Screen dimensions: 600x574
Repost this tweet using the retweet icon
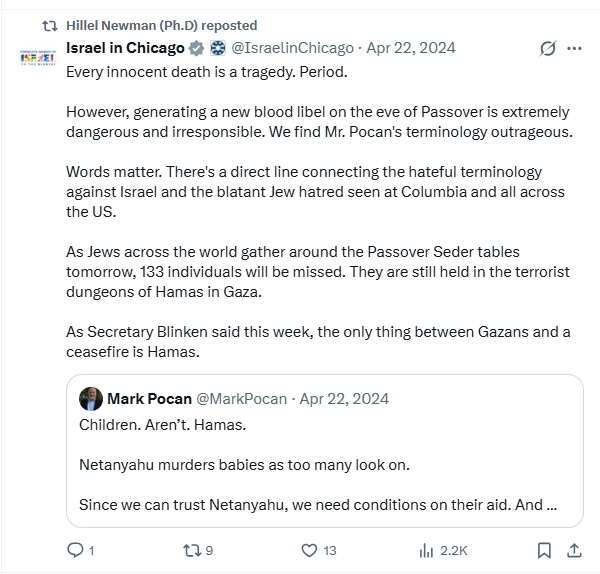pos(192,550)
